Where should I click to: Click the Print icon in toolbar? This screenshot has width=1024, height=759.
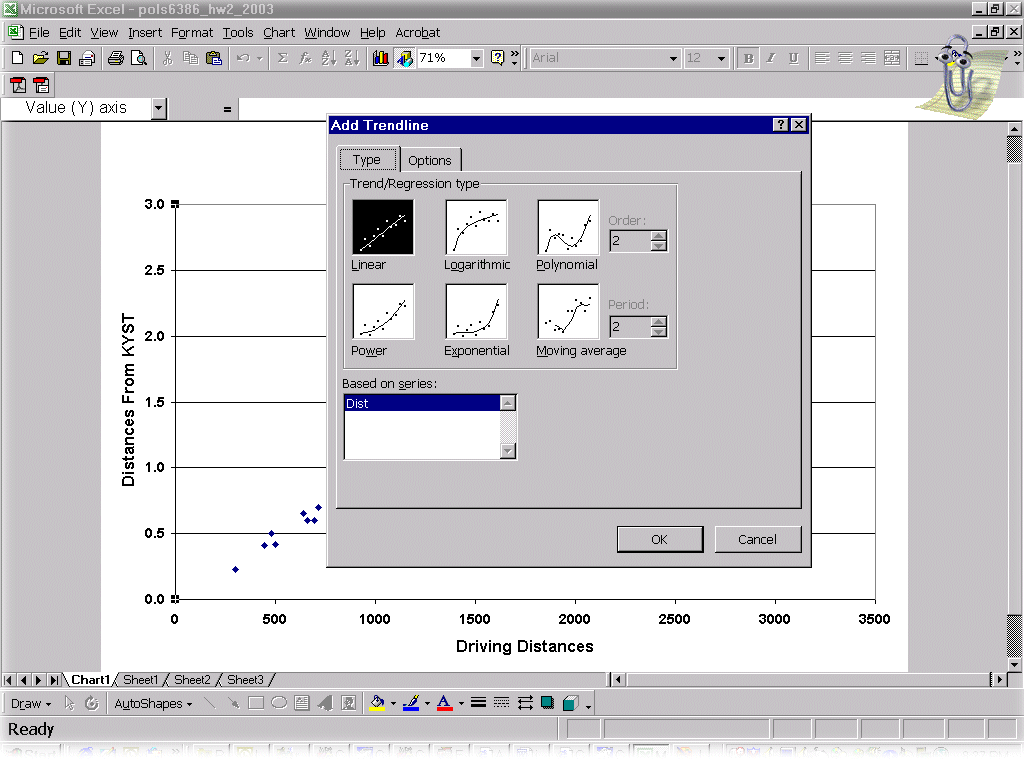(x=116, y=58)
